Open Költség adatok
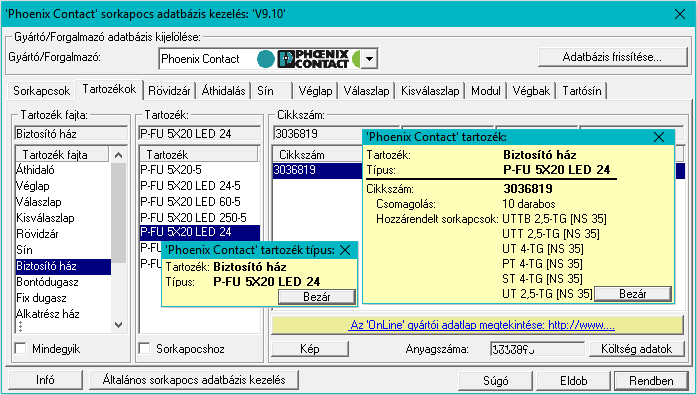 pyautogui.click(x=637, y=349)
